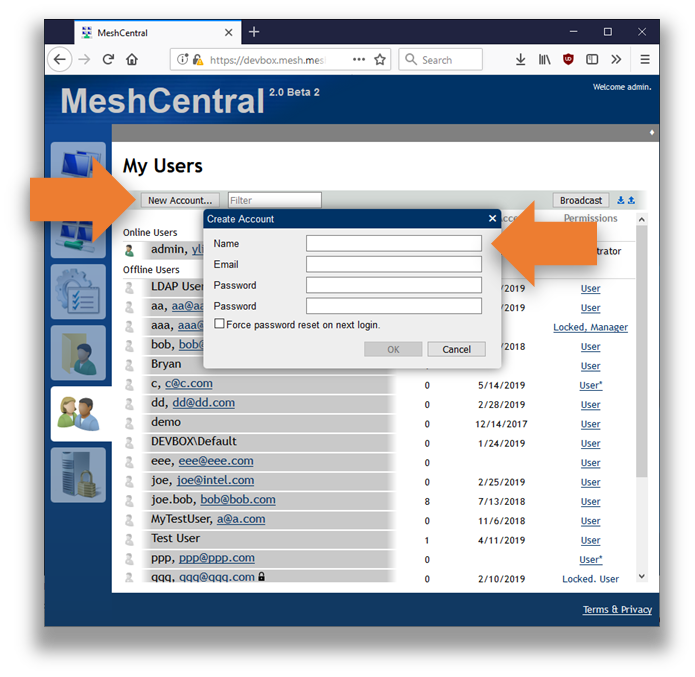Open a new browser tab

pyautogui.click(x=254, y=32)
